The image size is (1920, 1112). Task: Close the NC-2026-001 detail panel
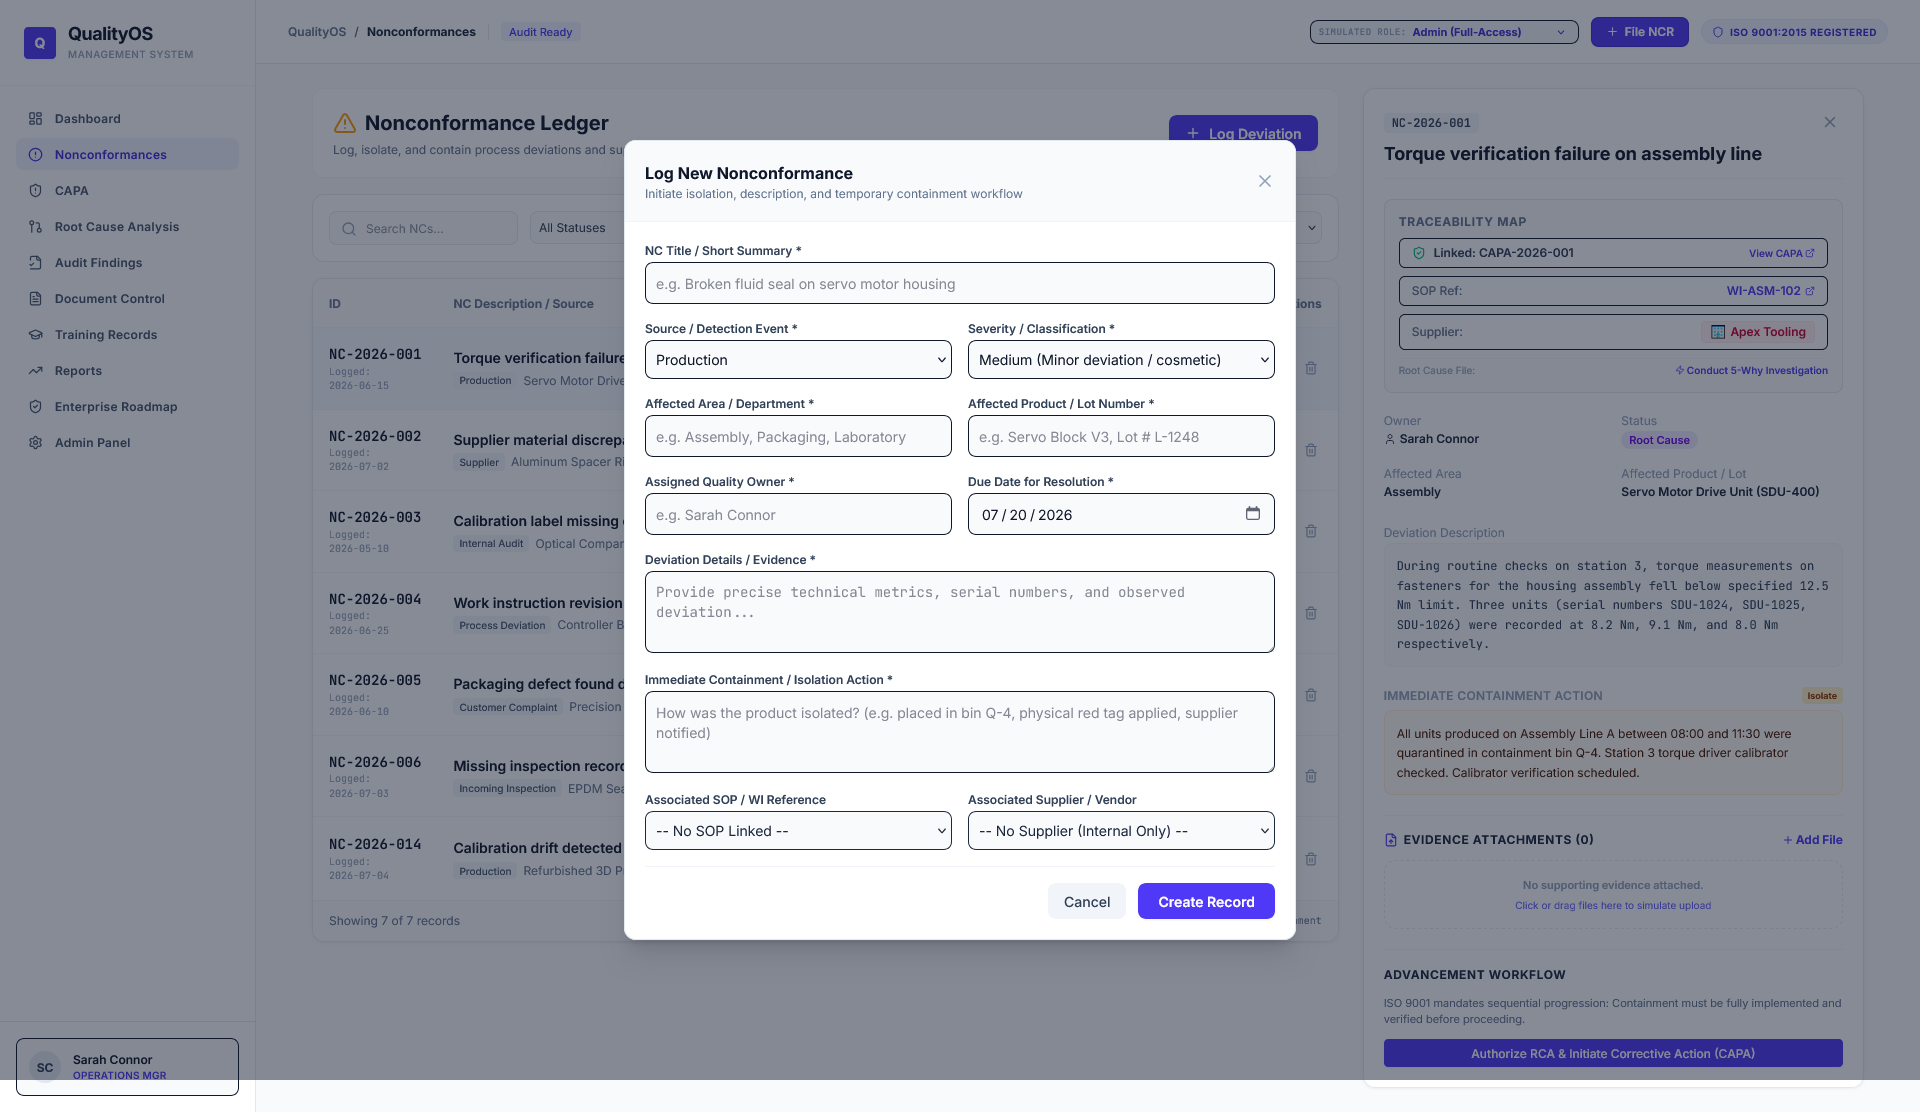(1830, 122)
